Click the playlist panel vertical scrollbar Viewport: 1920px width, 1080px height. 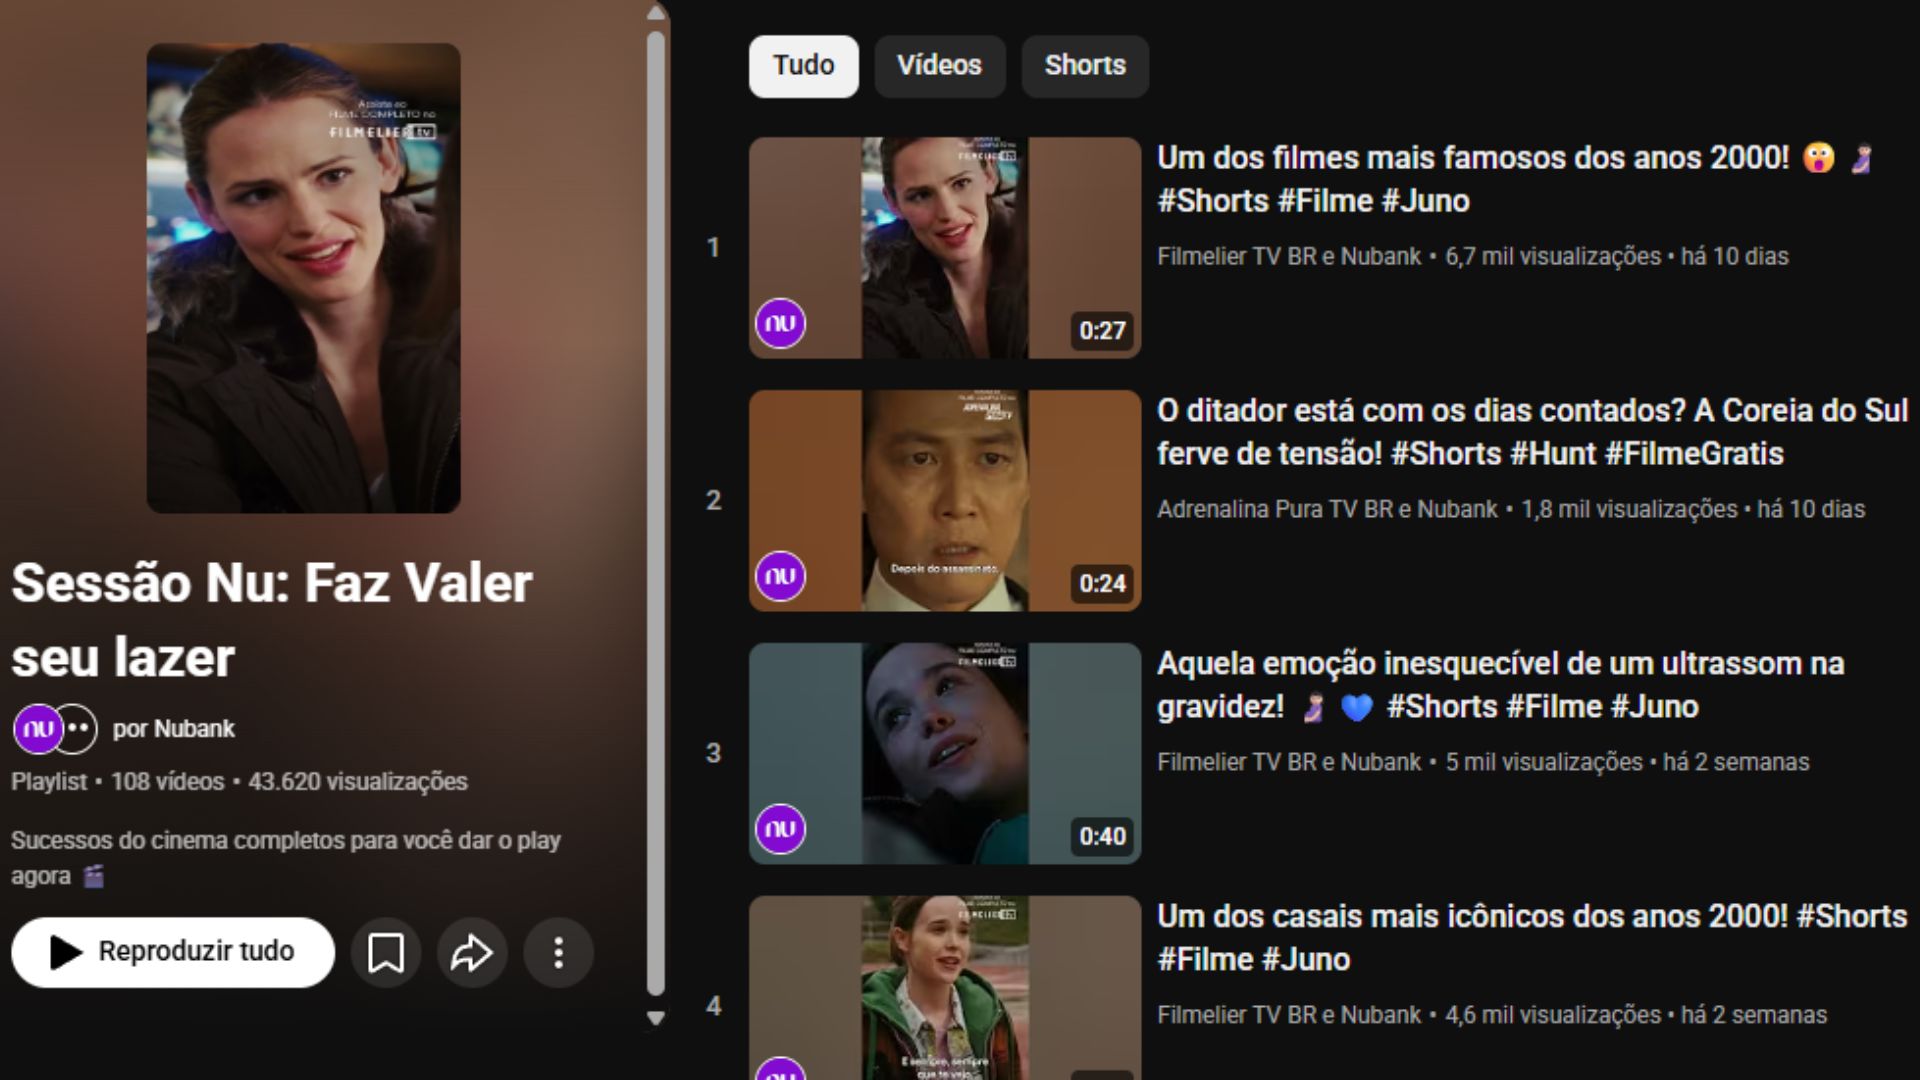point(656,515)
